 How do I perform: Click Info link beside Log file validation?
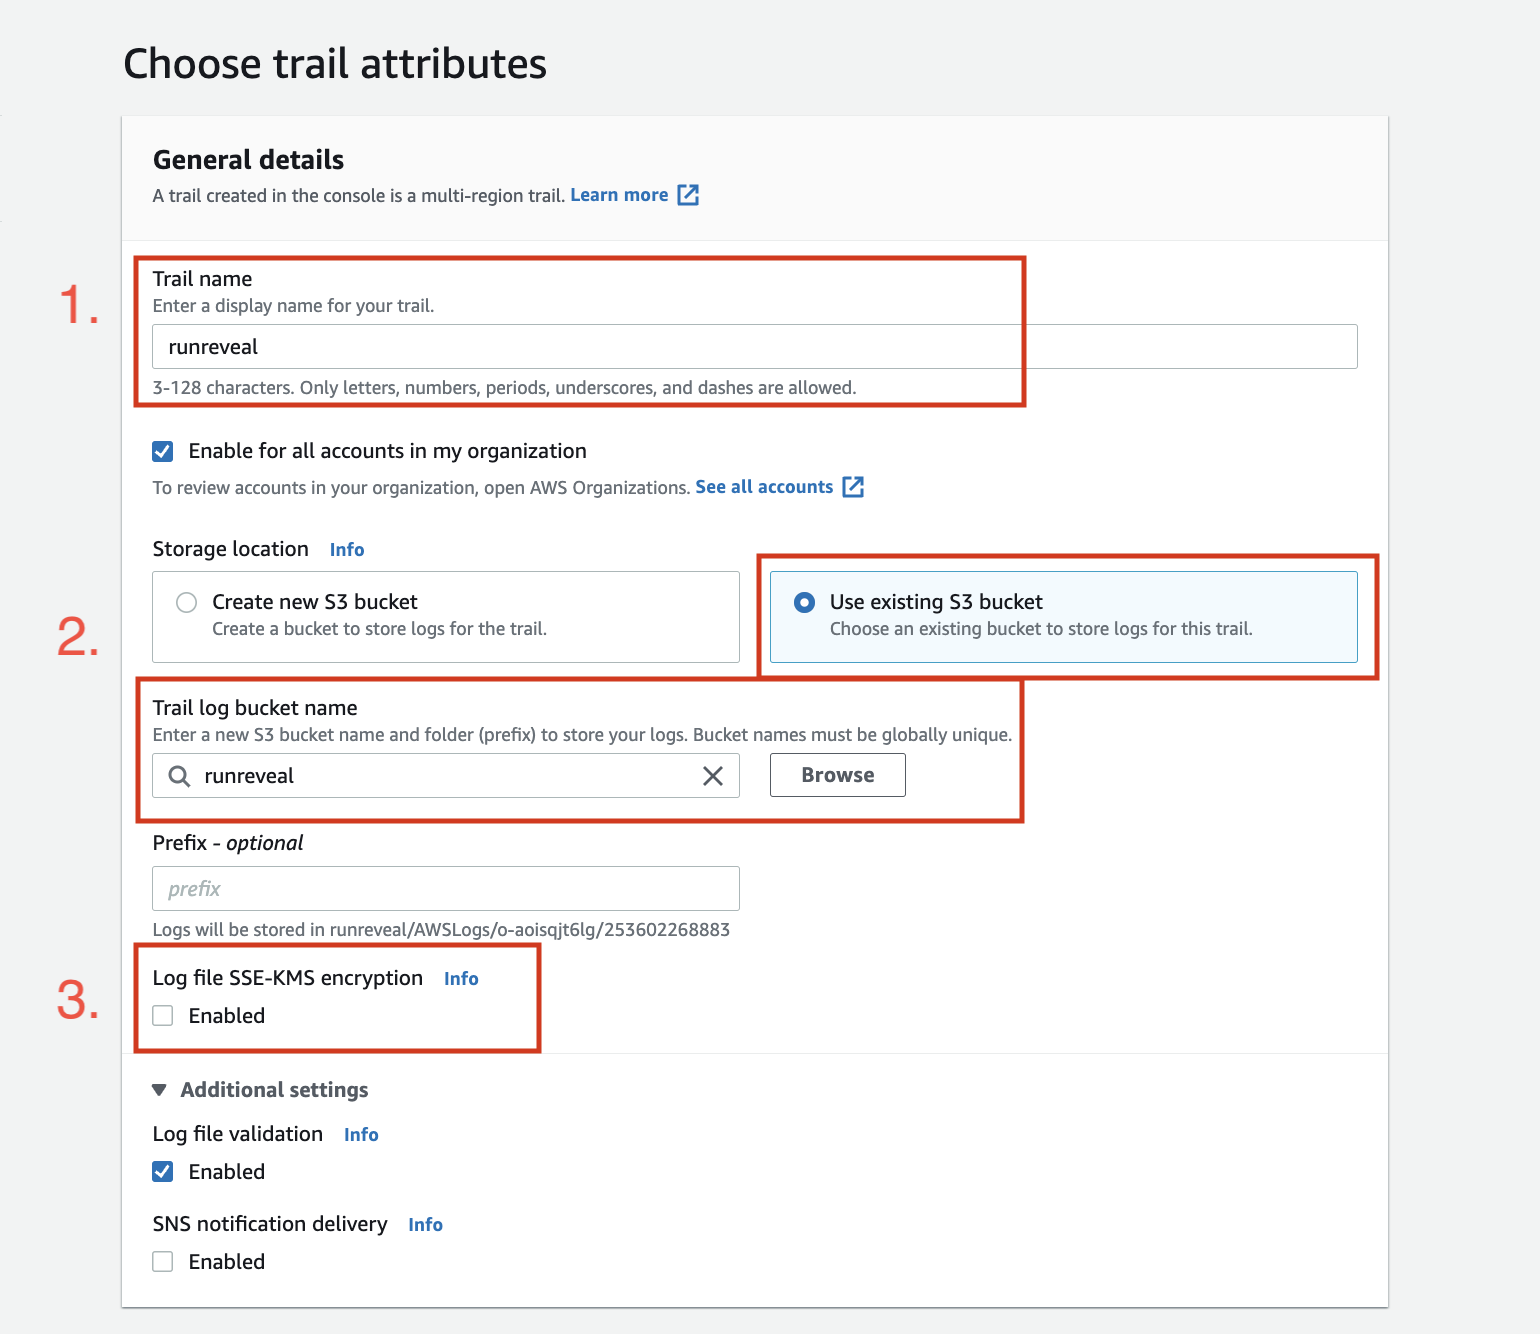361,1135
